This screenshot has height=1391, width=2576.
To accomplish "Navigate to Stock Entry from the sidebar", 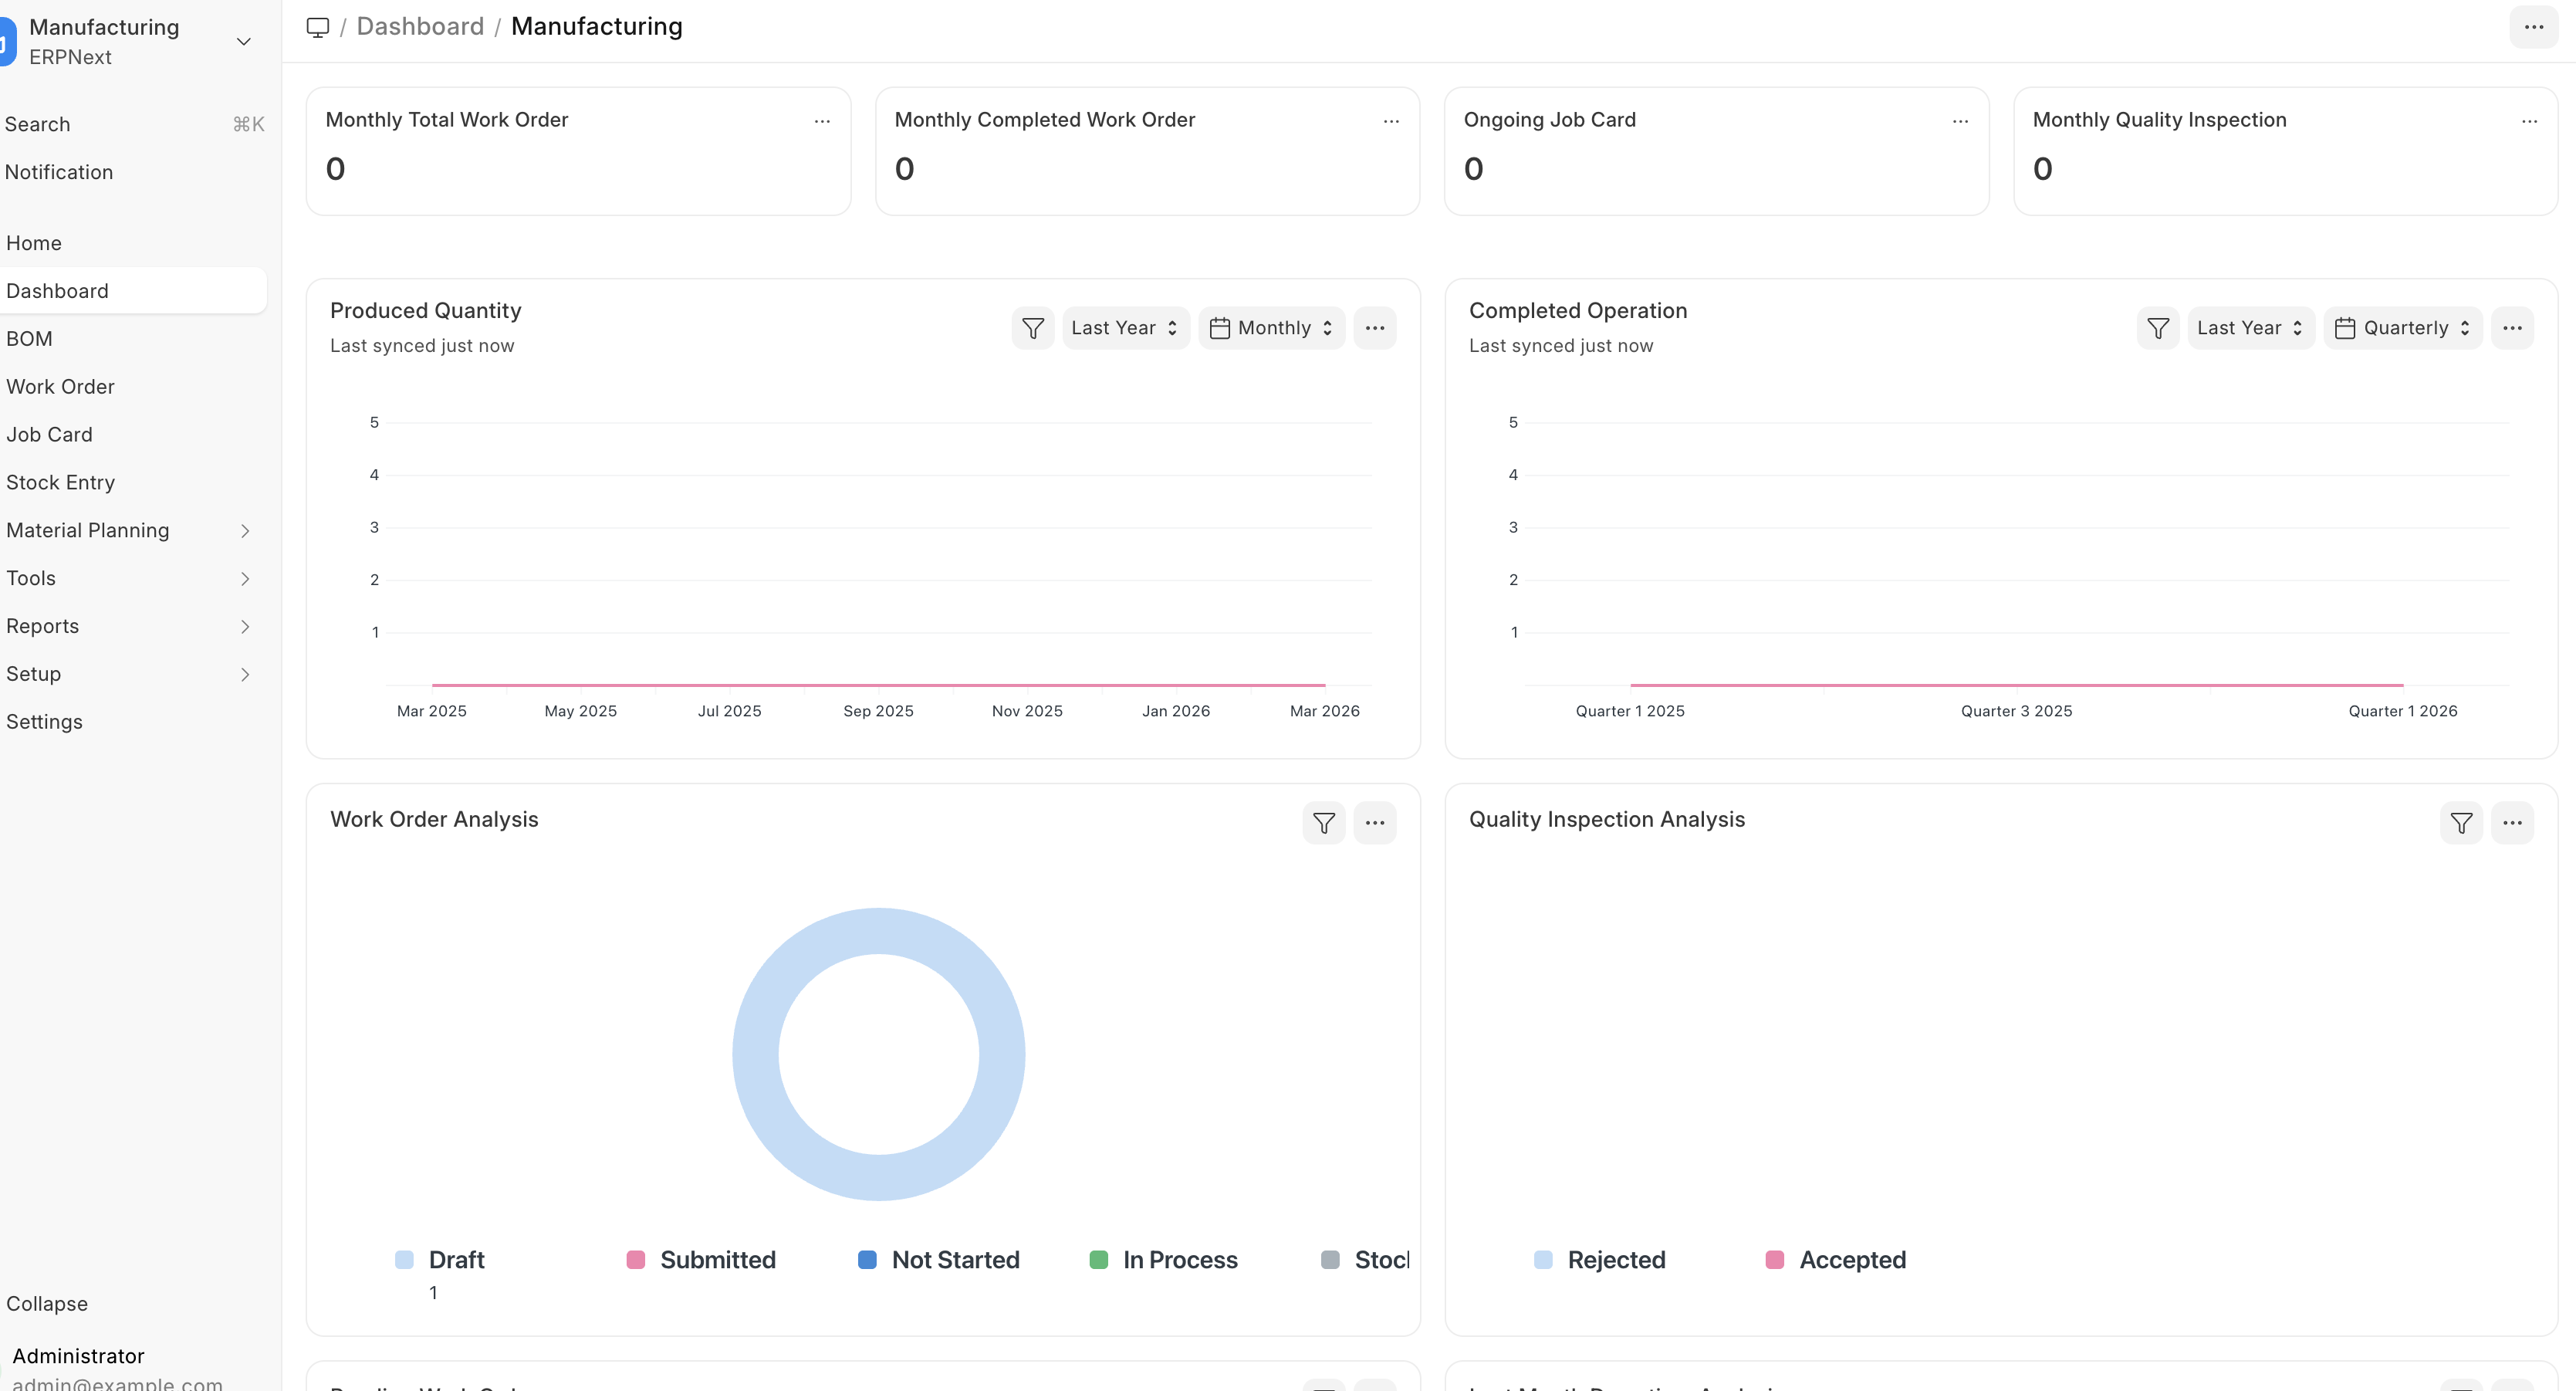I will point(60,482).
